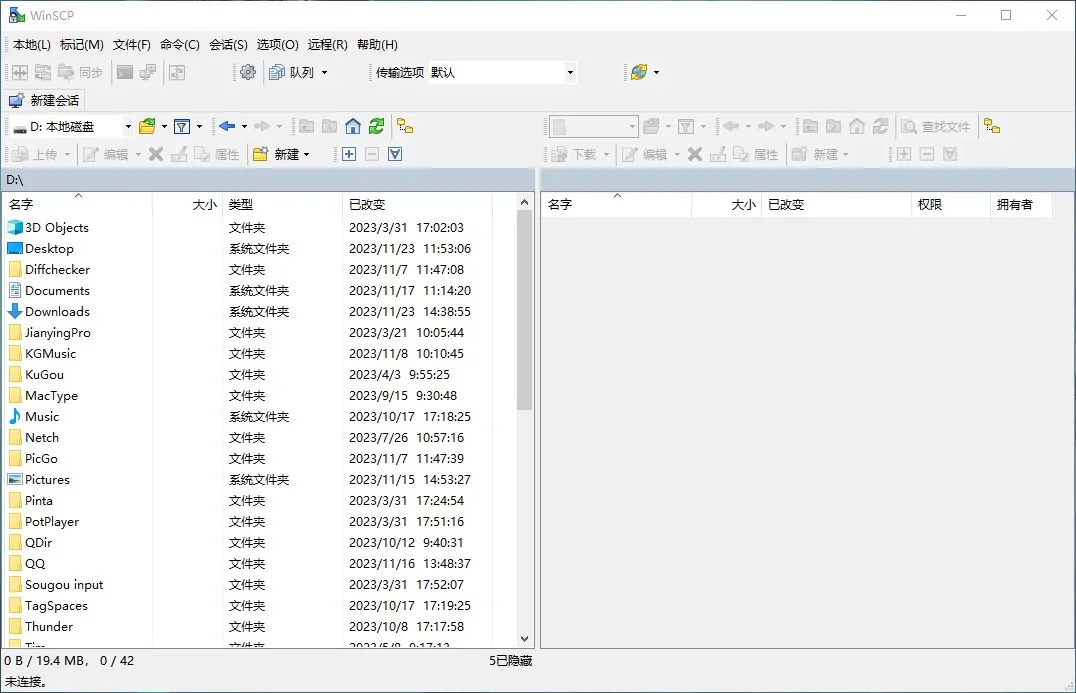Click the remote 权限 column header

950,204
